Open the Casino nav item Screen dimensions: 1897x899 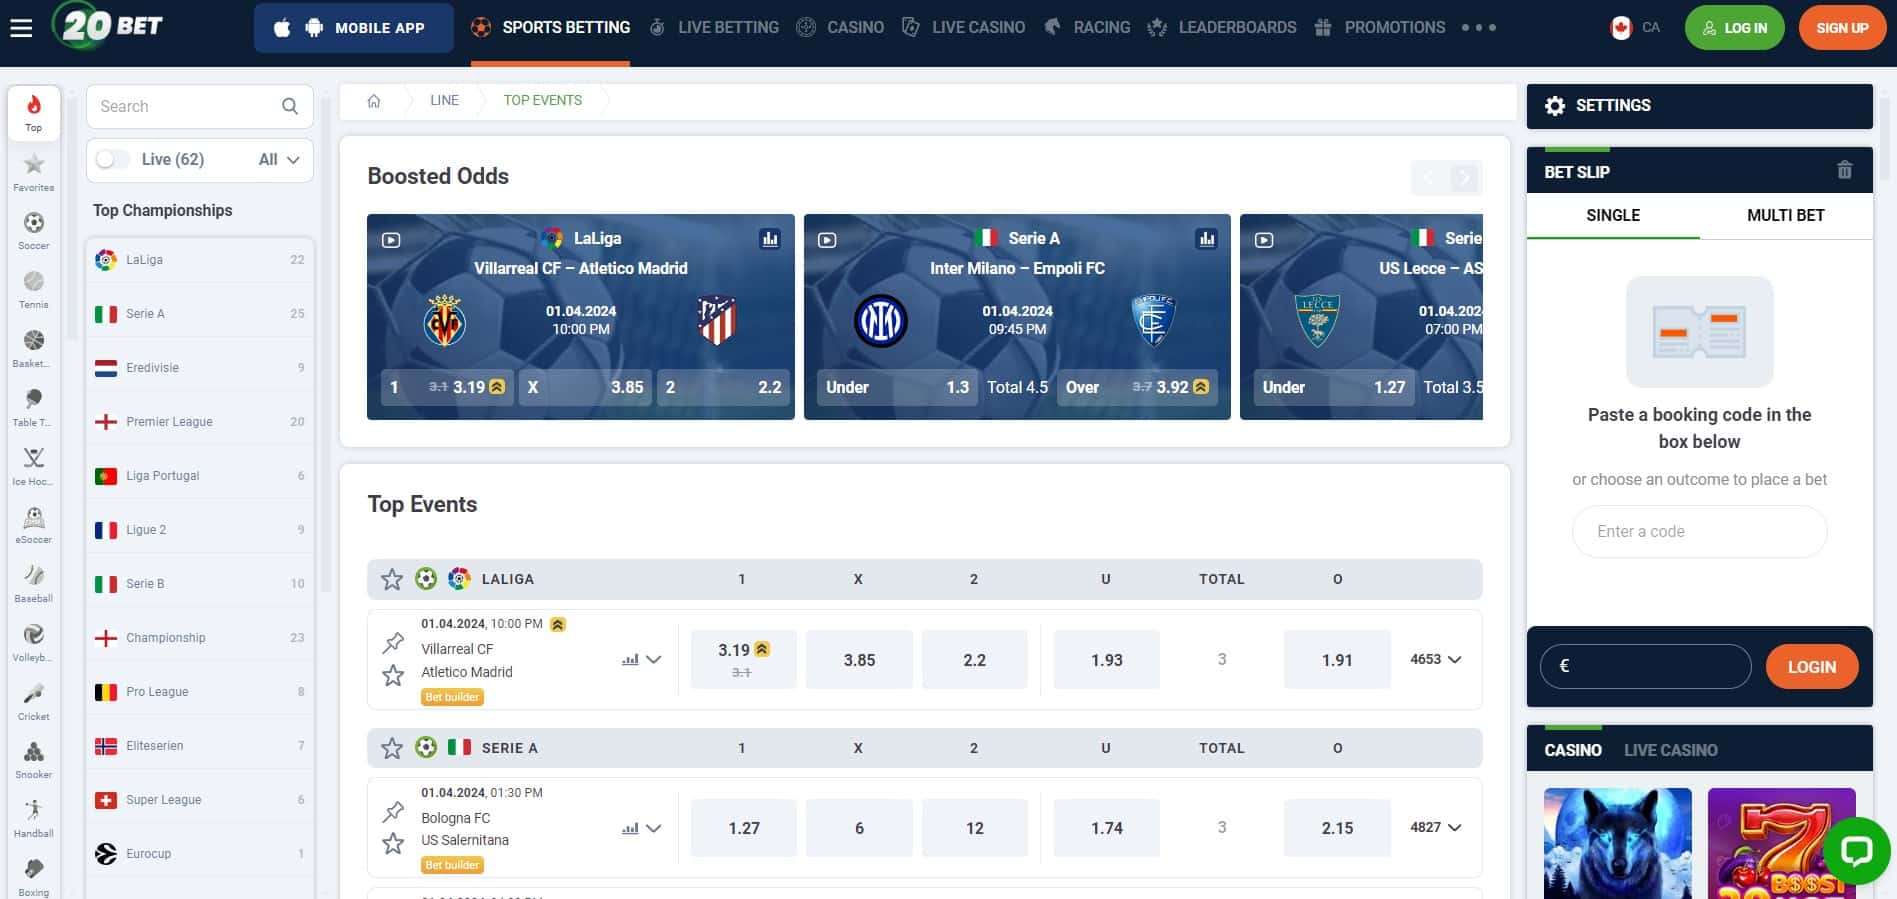(840, 28)
